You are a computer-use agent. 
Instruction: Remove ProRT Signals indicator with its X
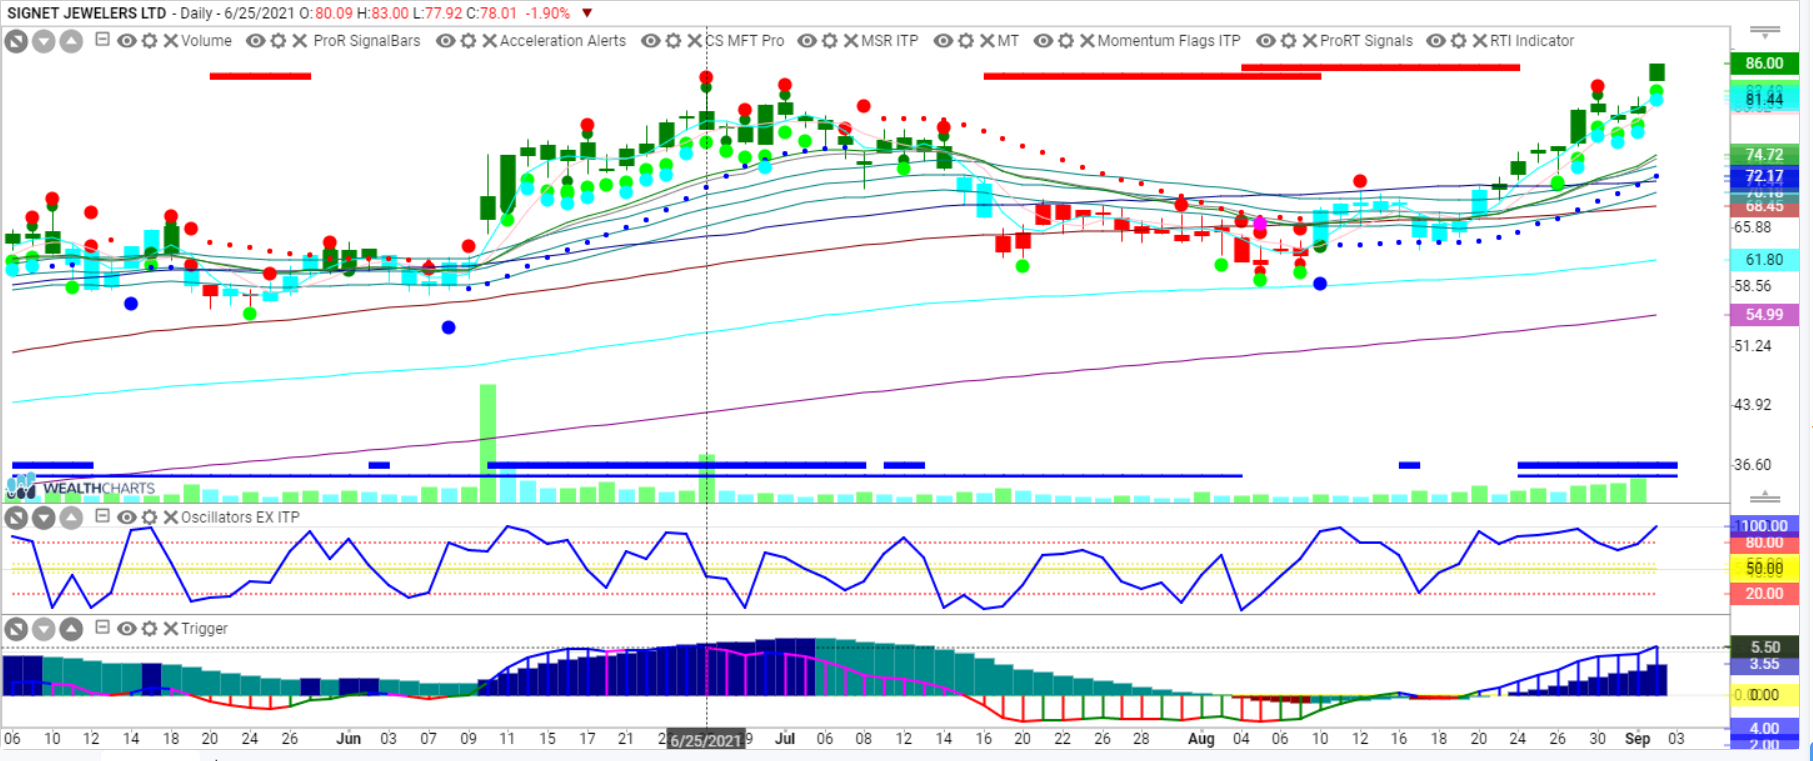pyautogui.click(x=1309, y=41)
